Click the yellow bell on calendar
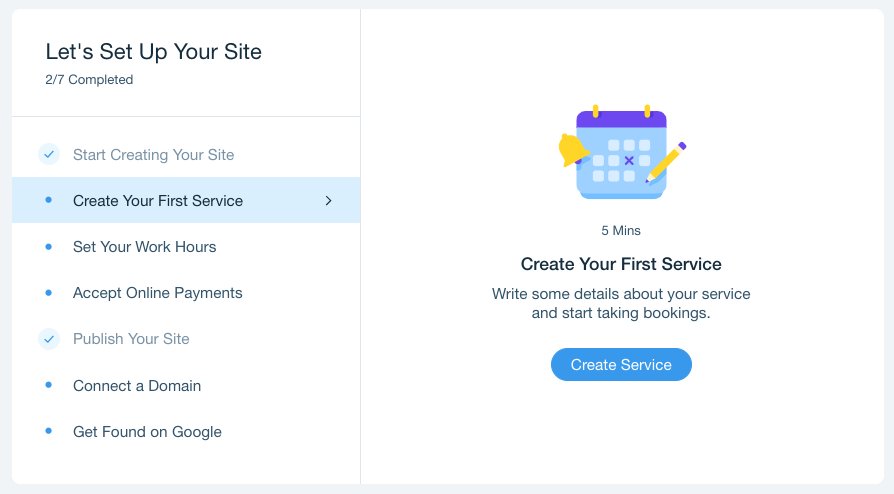The width and height of the screenshot is (894, 494). click(x=573, y=150)
